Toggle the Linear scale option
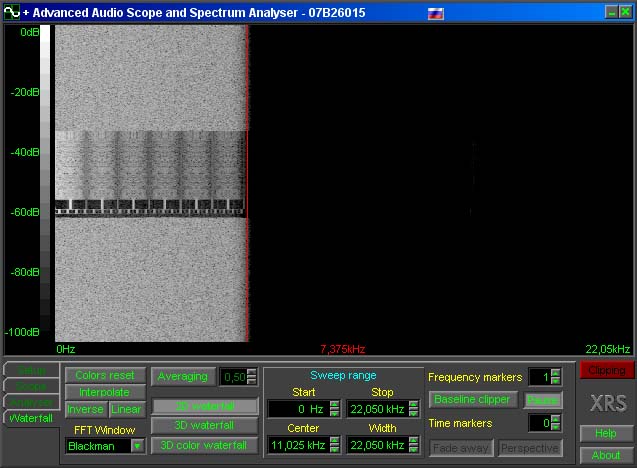Image resolution: width=637 pixels, height=468 pixels. tap(127, 409)
